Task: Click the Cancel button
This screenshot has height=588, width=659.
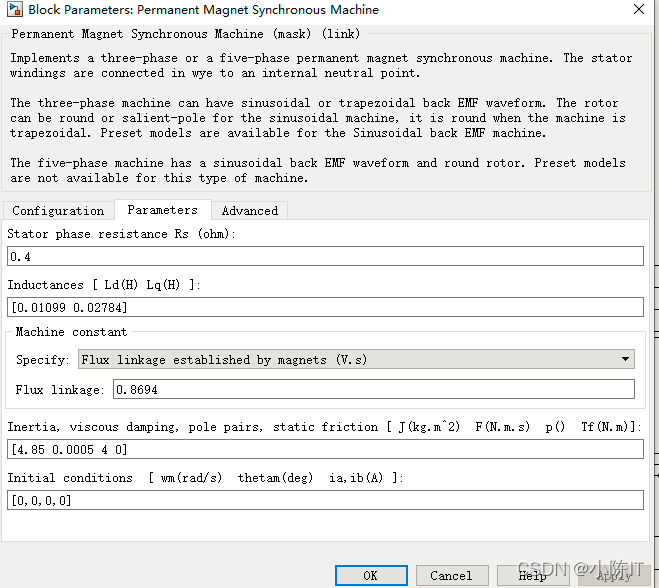Action: pos(452,575)
